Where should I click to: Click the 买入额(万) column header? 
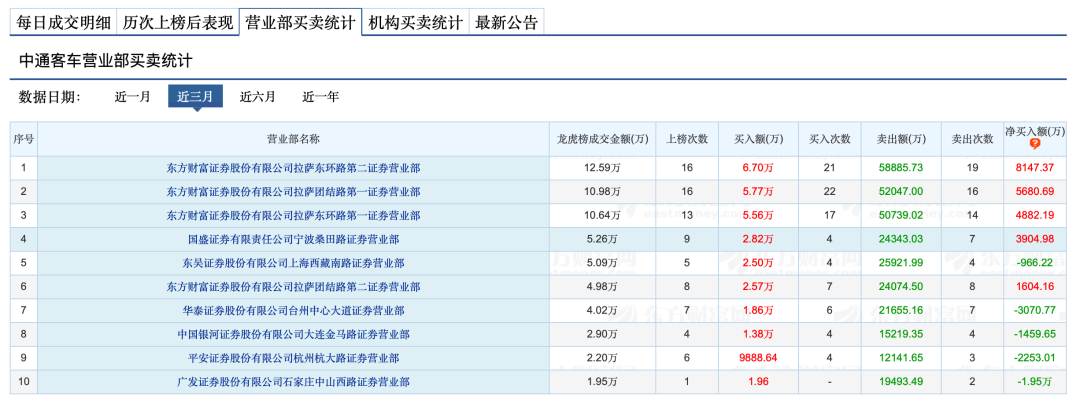click(x=758, y=139)
